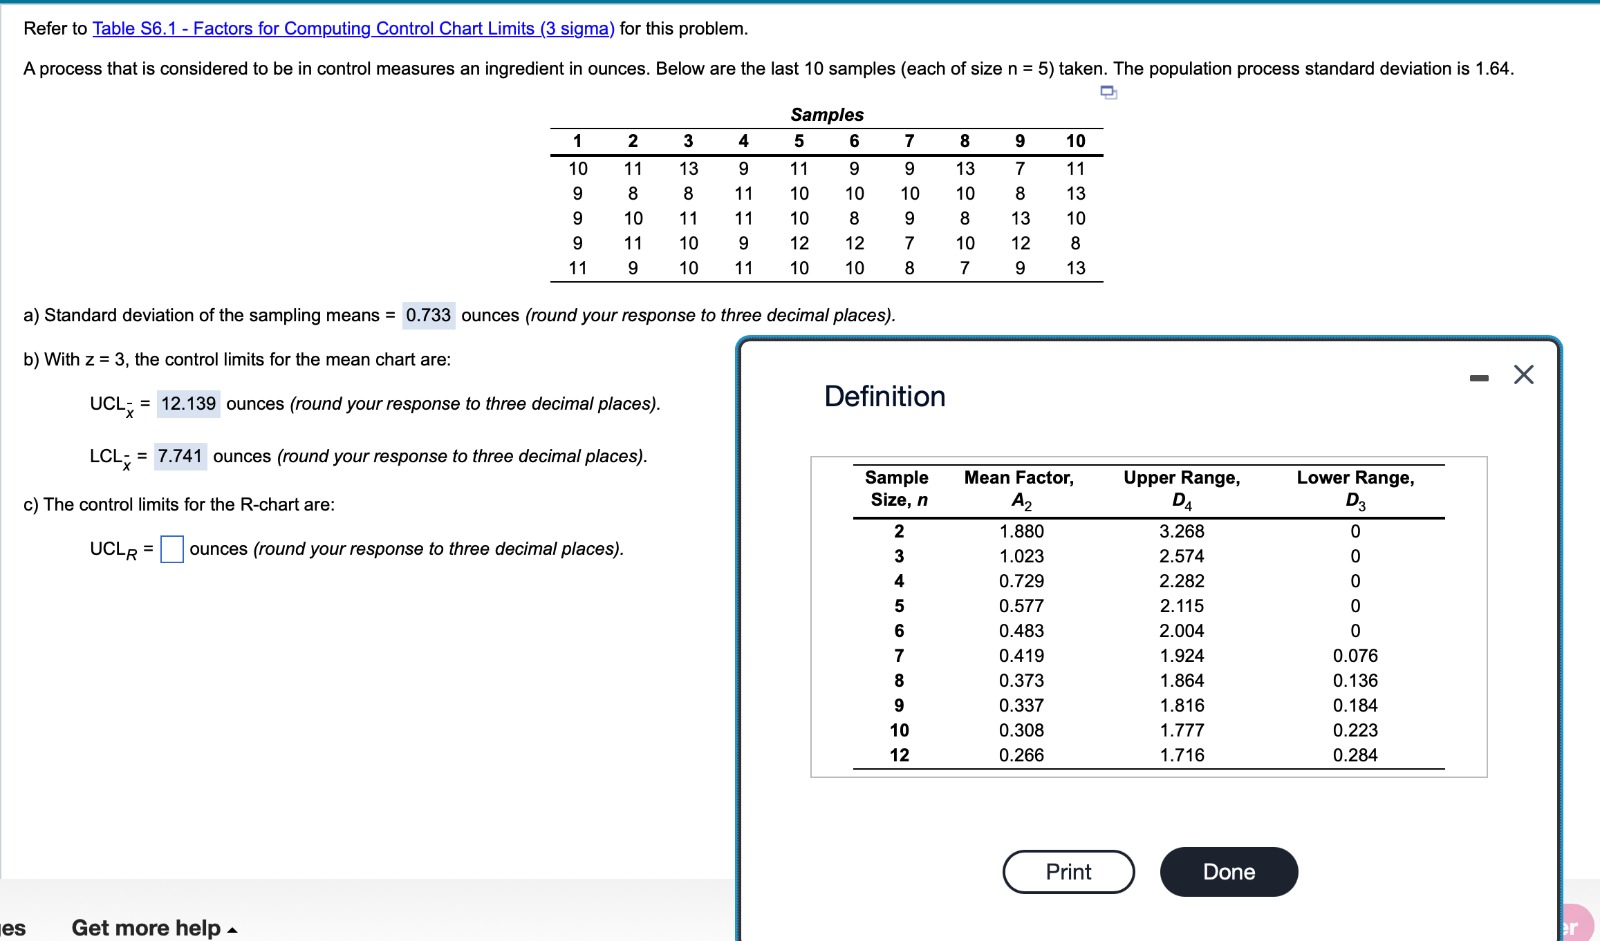The image size is (1600, 941).
Task: Click Done to dismiss the Definition dialog
Action: [1228, 872]
